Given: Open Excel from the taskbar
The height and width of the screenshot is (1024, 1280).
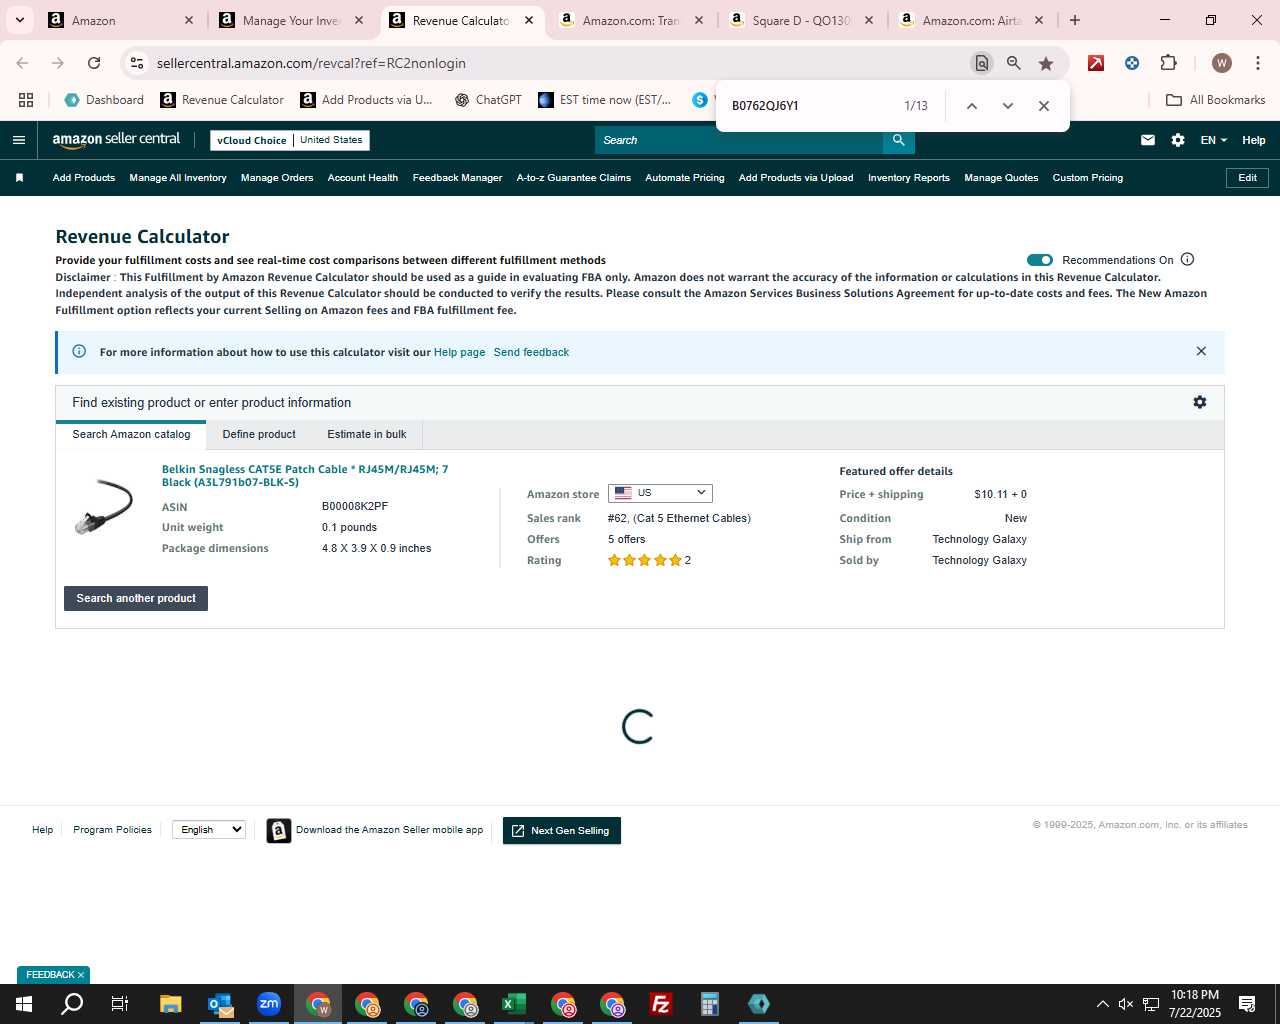Looking at the screenshot, I should click(514, 1004).
